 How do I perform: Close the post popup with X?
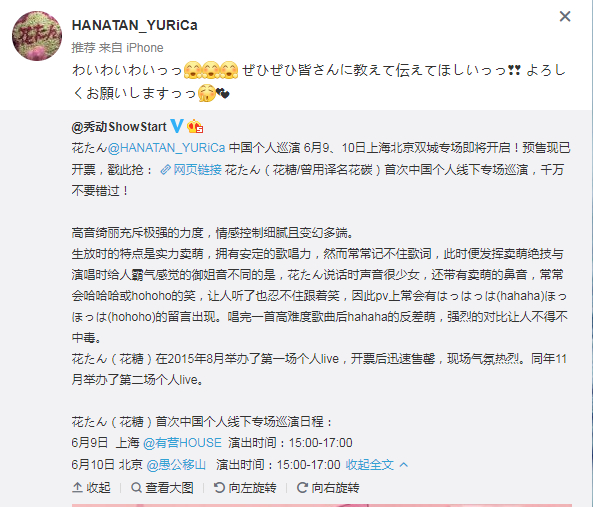click(565, 16)
